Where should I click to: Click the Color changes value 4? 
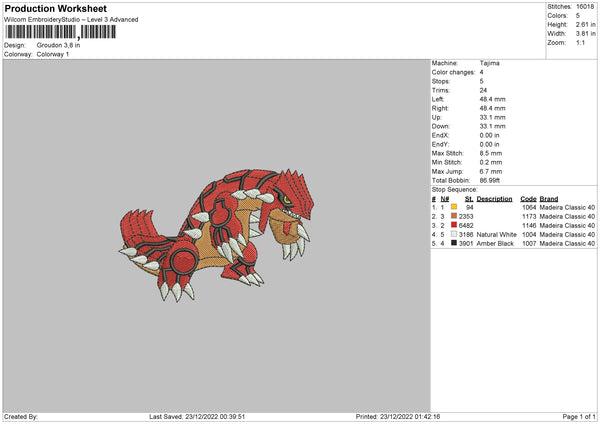click(x=481, y=72)
